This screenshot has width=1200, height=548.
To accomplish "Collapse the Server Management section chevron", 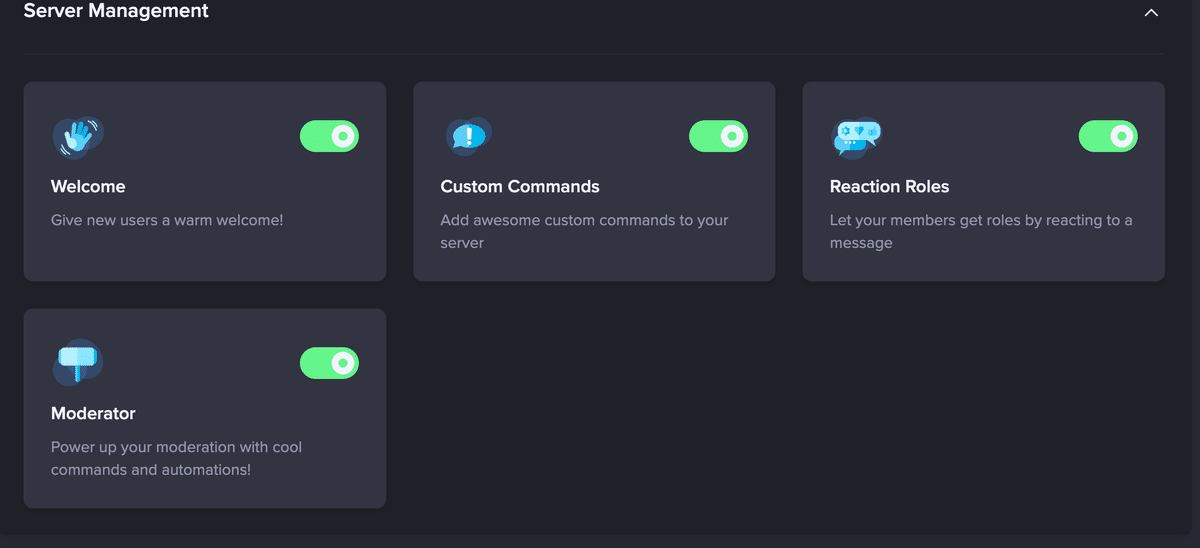I will click(x=1151, y=13).
